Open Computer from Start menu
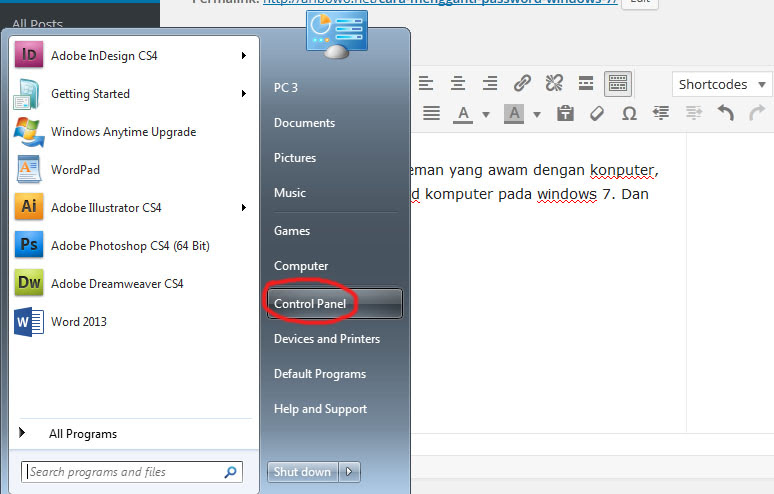This screenshot has height=494, width=774. point(301,266)
